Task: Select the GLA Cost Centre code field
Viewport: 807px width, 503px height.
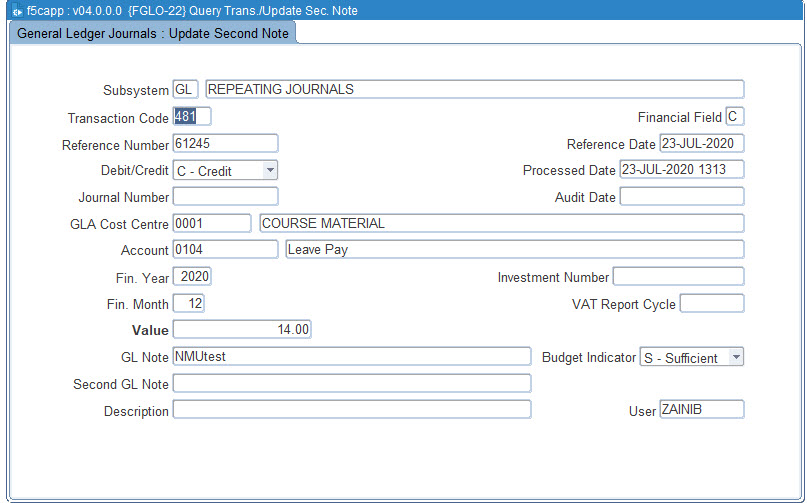Action: point(211,223)
